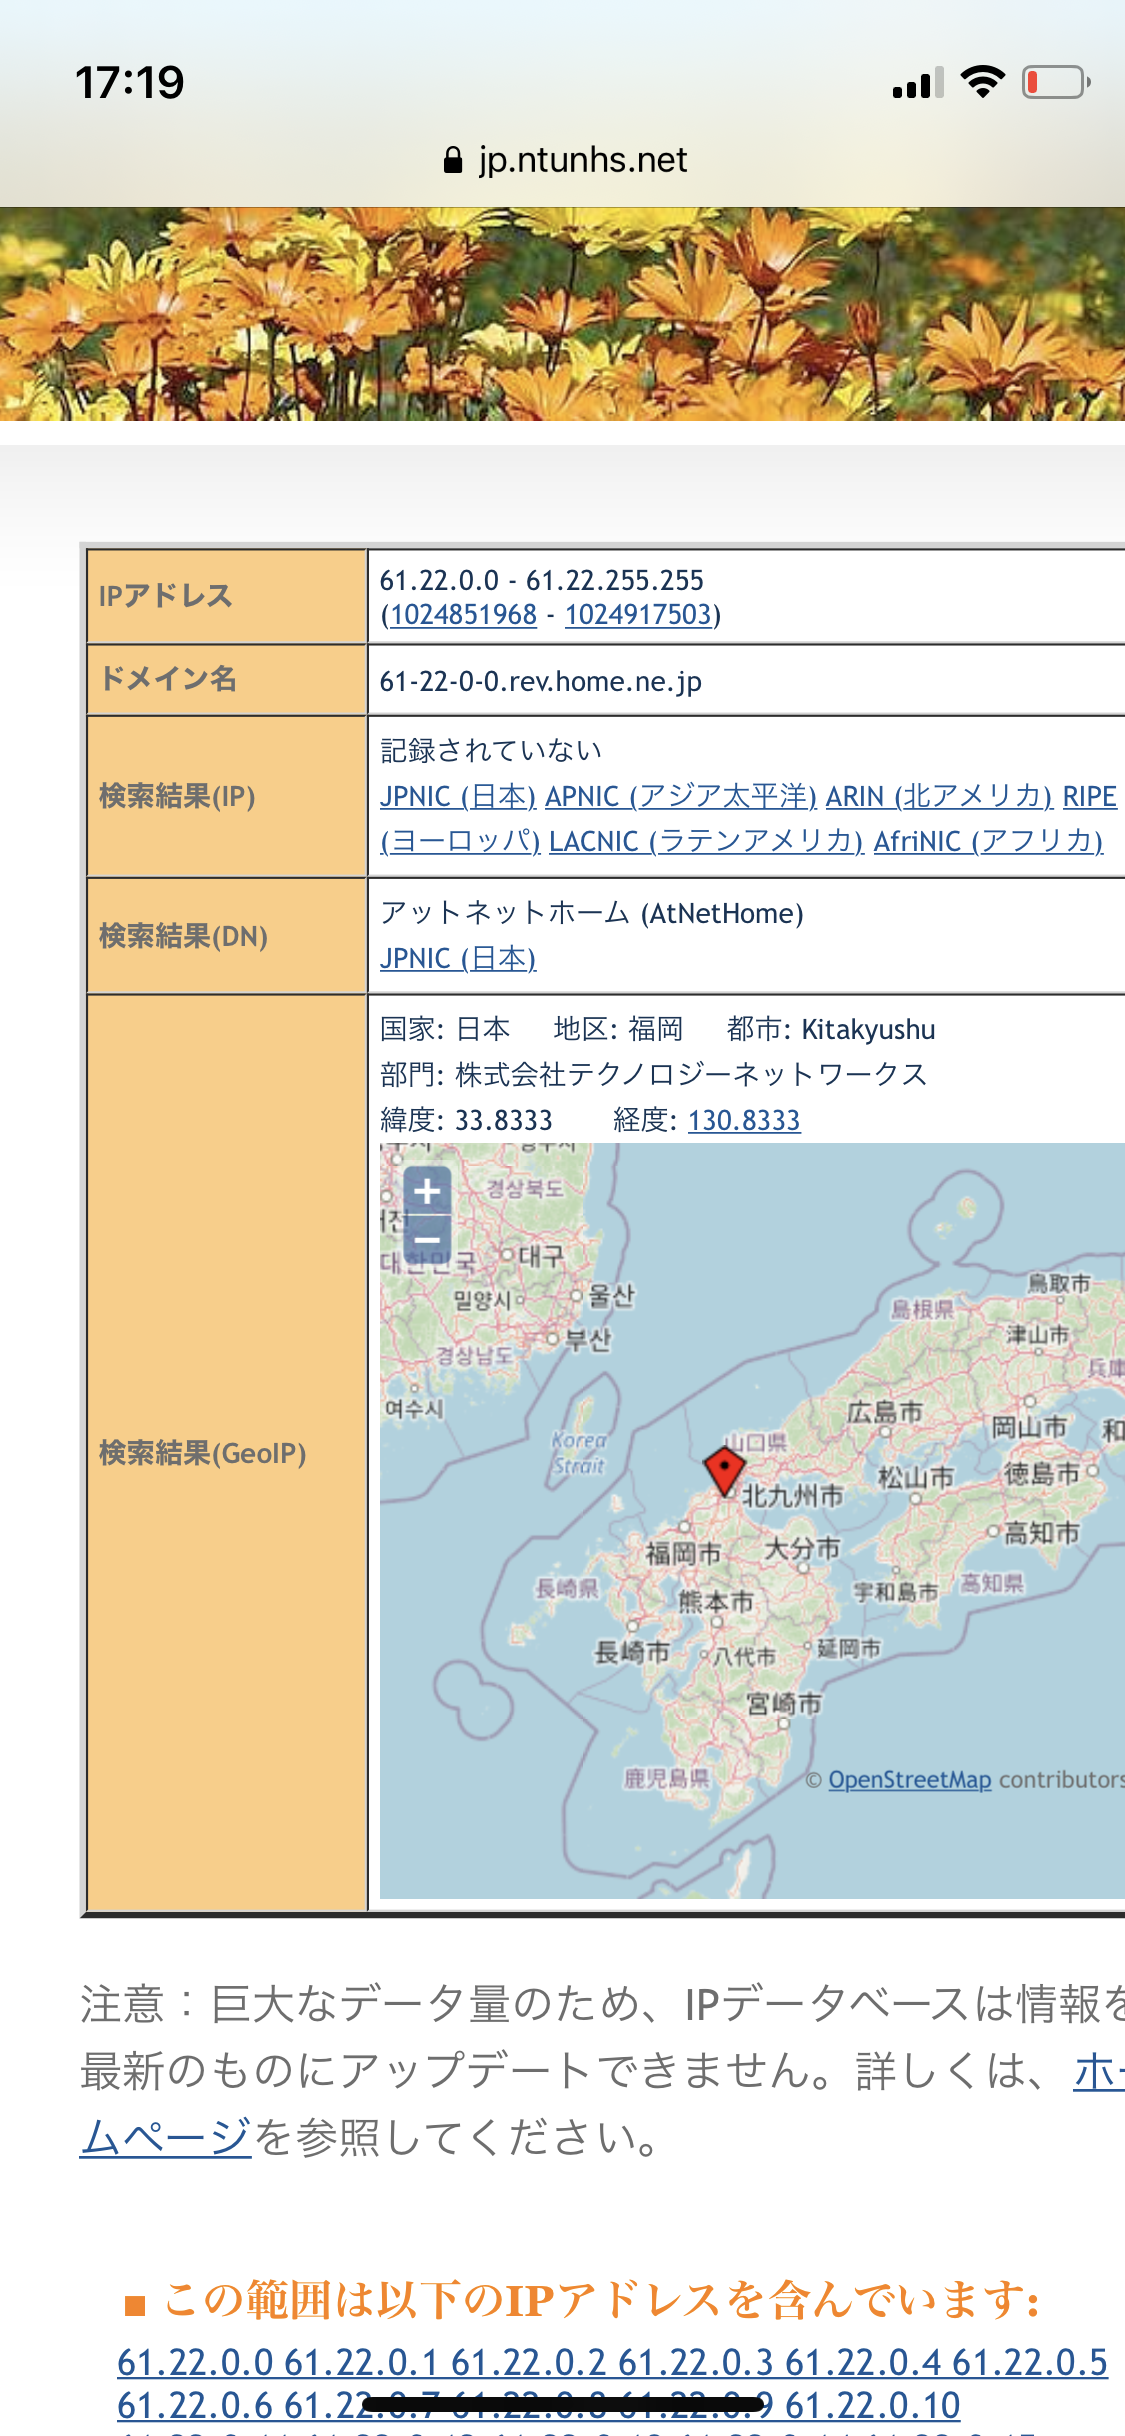The height and width of the screenshot is (2436, 1125).
Task: Click the red location marker on map
Action: pyautogui.click(x=724, y=1468)
